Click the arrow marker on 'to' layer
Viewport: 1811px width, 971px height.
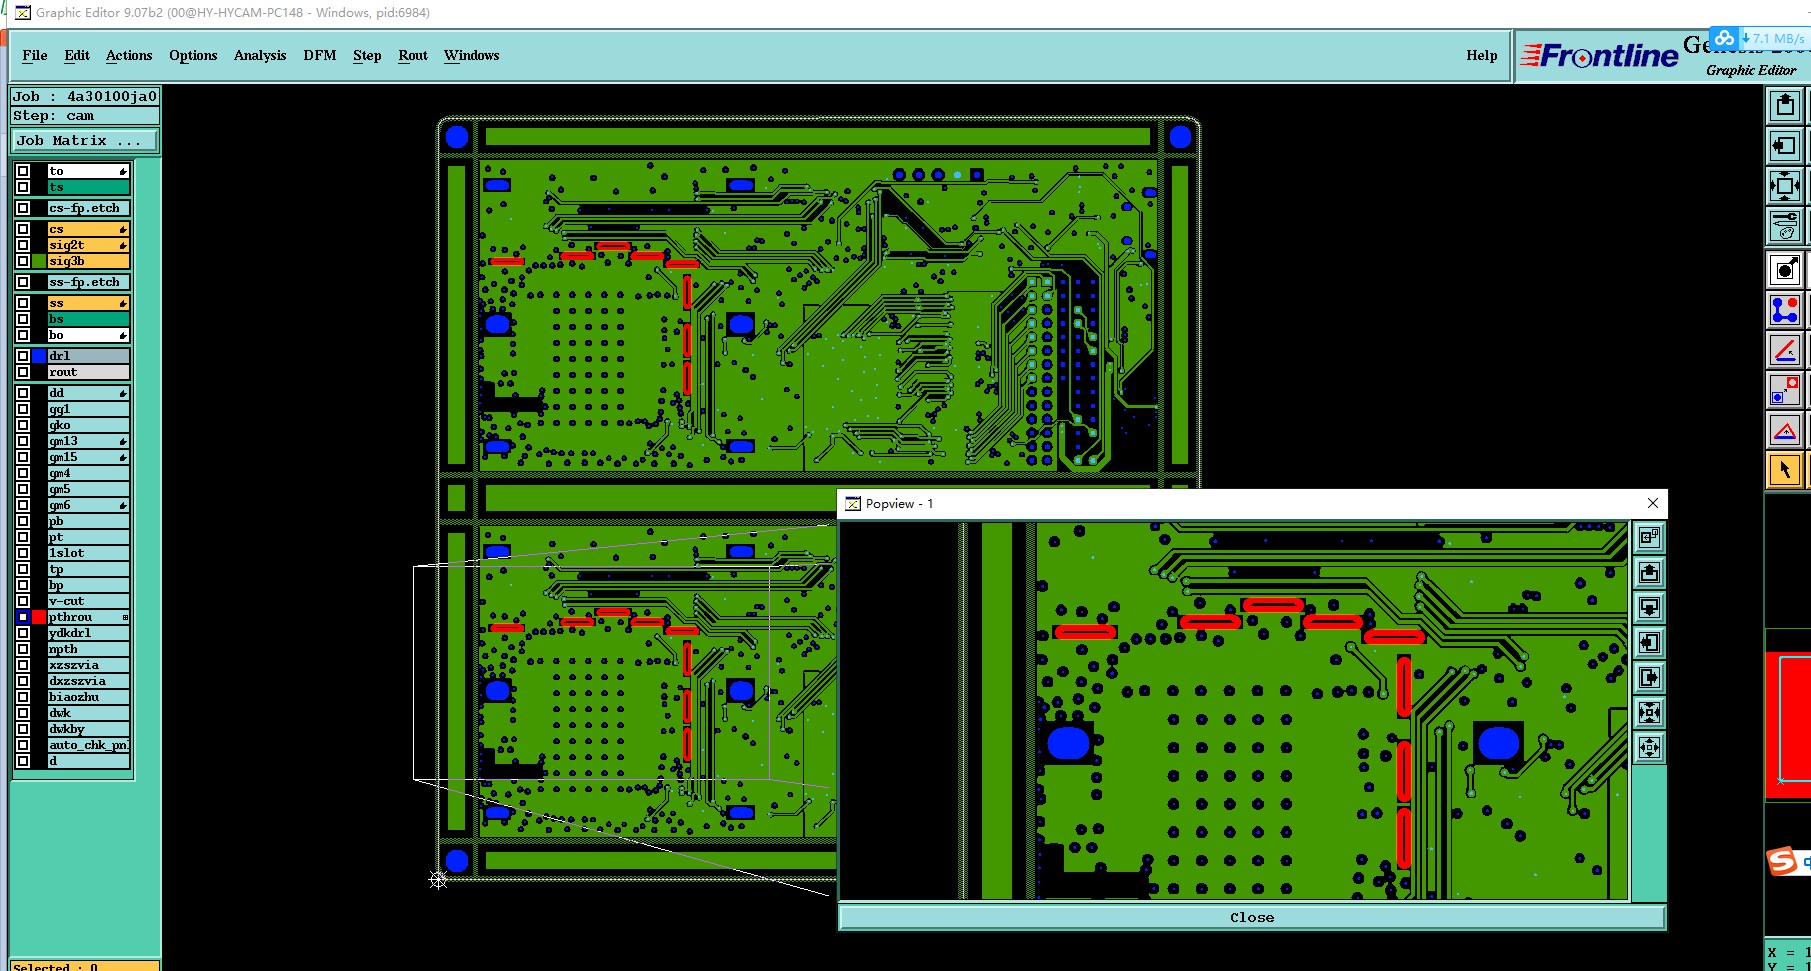click(123, 171)
